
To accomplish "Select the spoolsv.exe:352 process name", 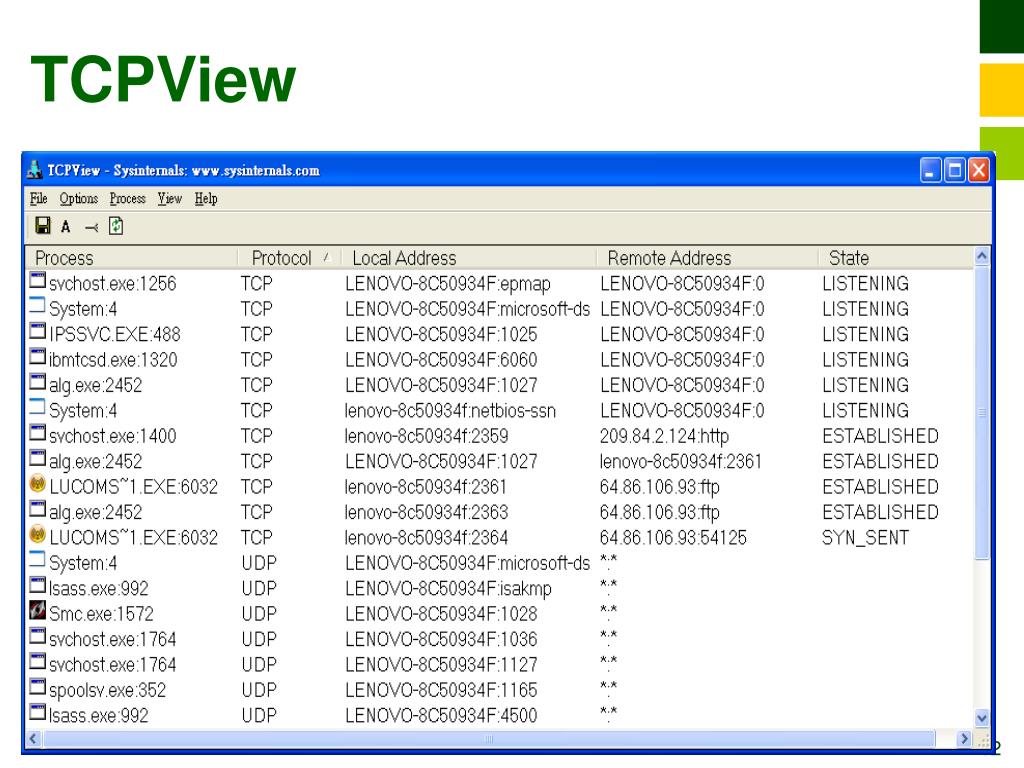I will coord(108,690).
